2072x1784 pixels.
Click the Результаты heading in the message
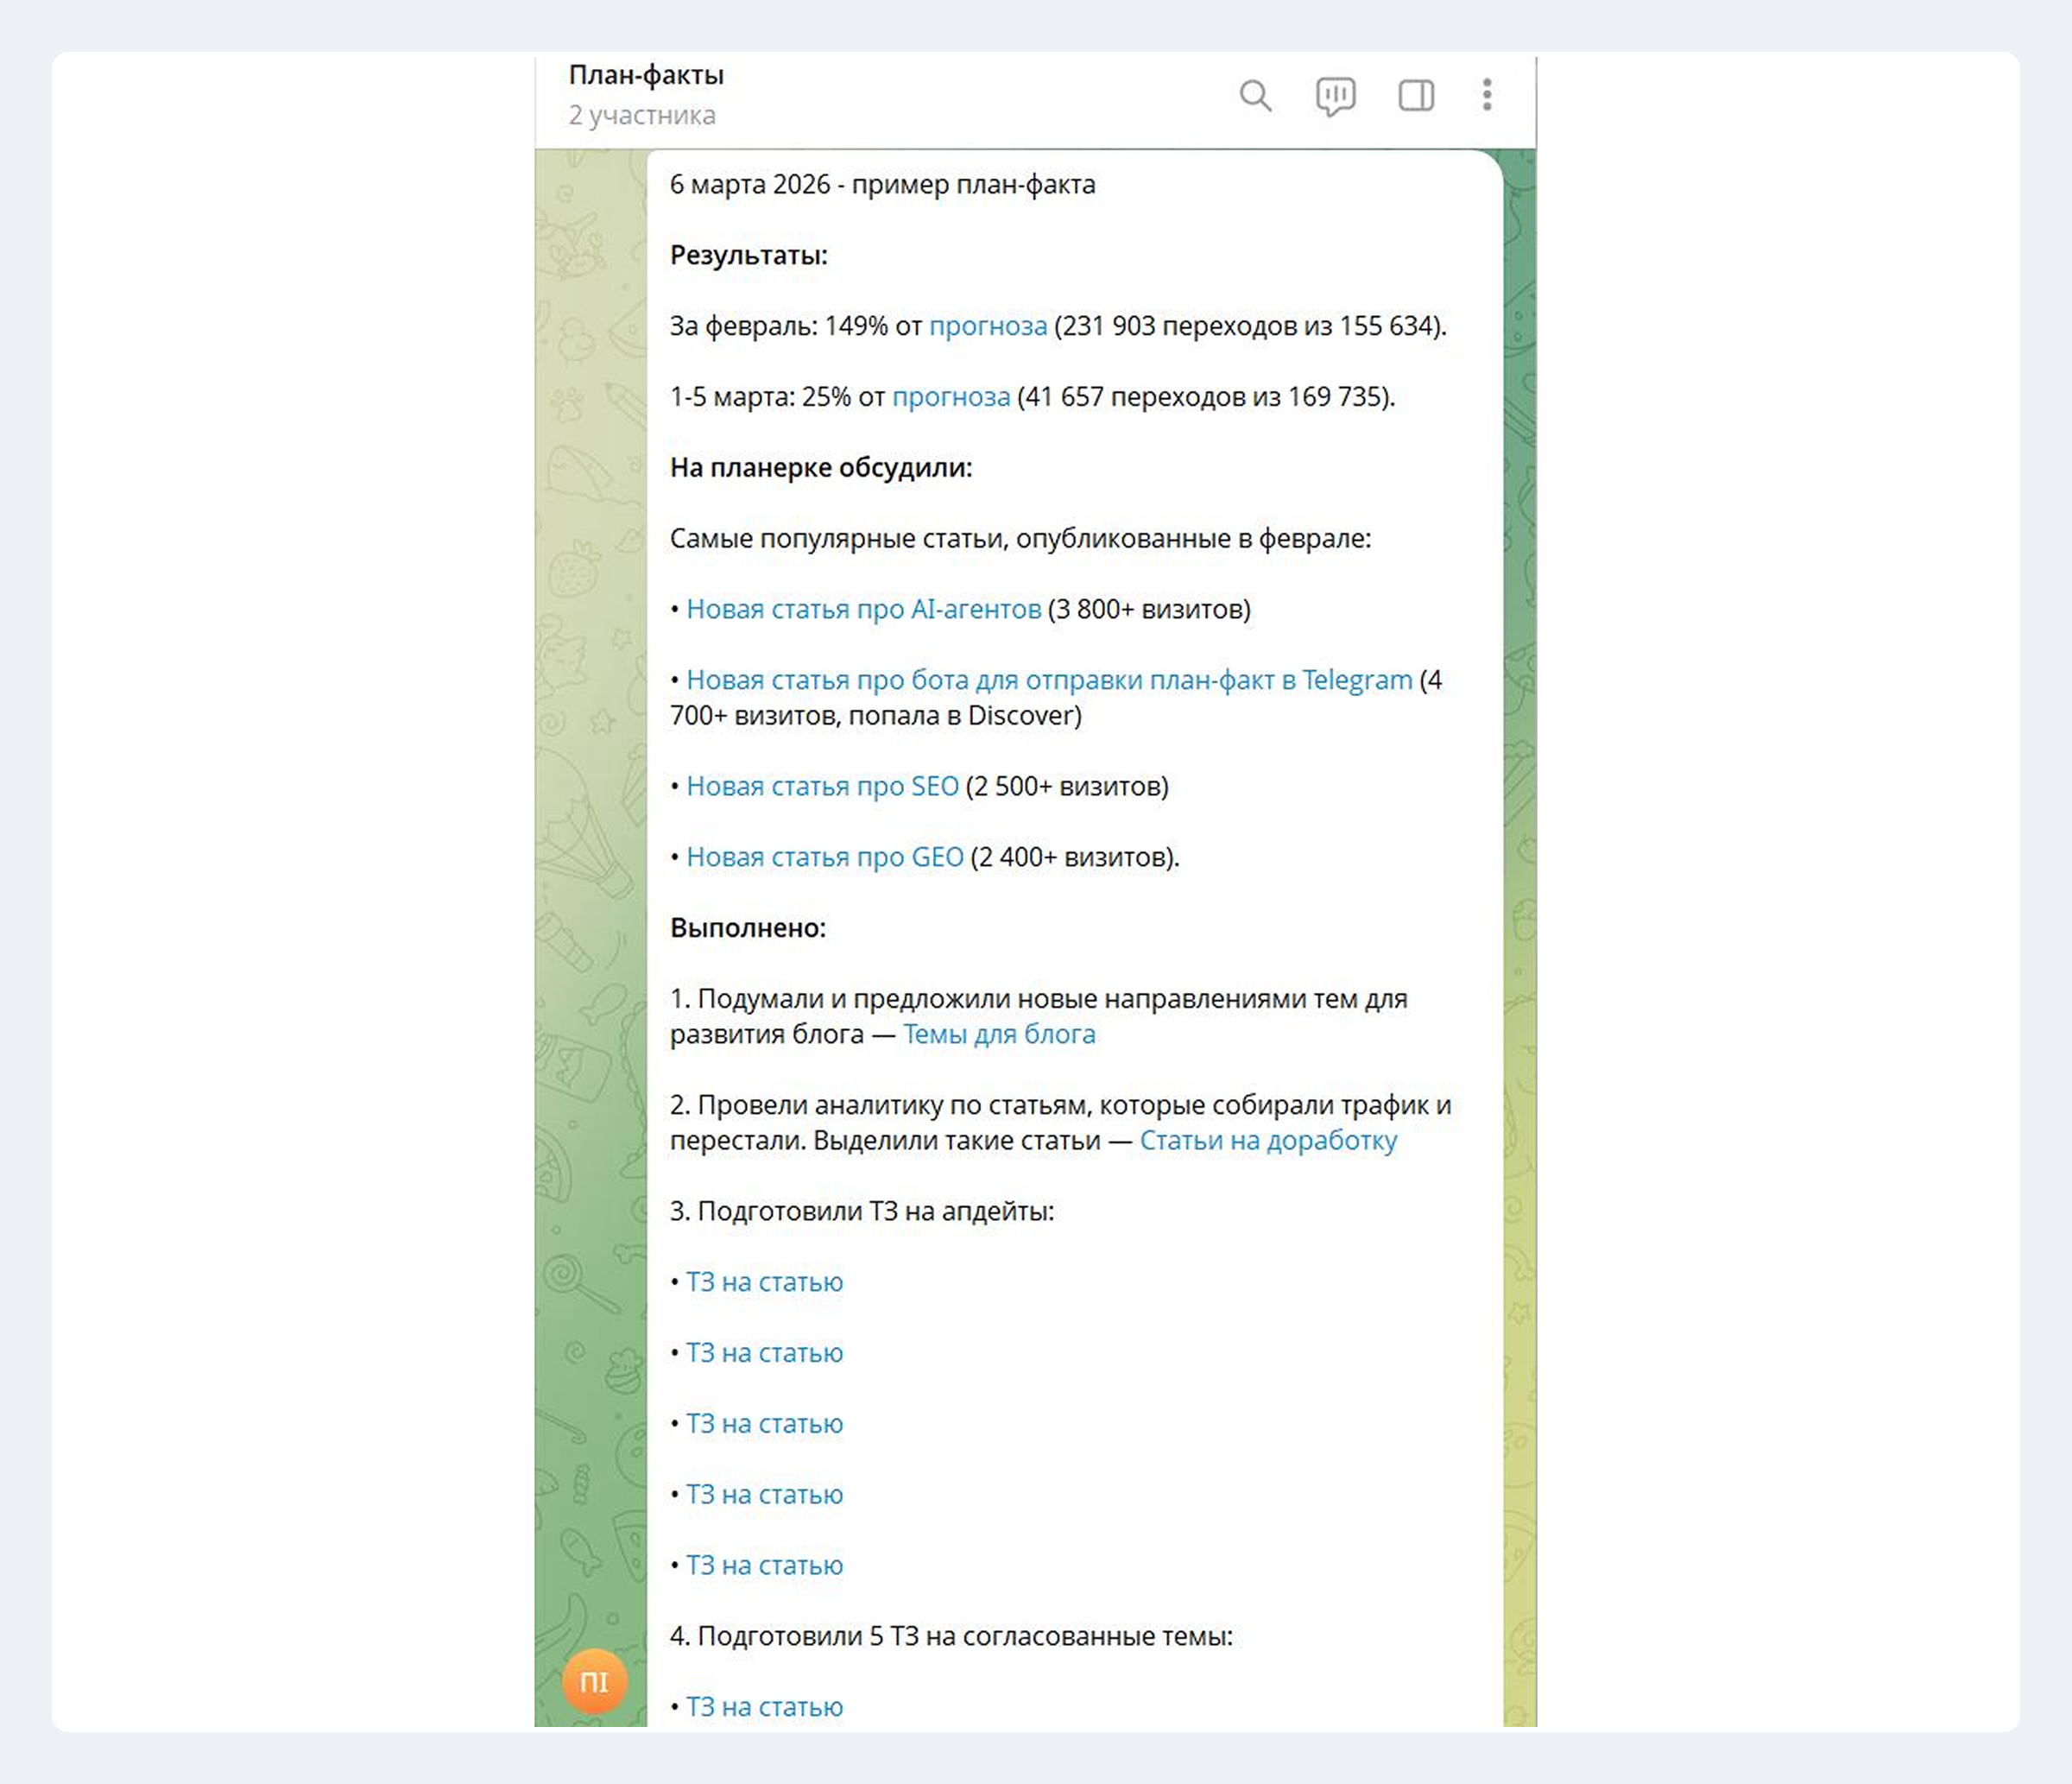748,256
